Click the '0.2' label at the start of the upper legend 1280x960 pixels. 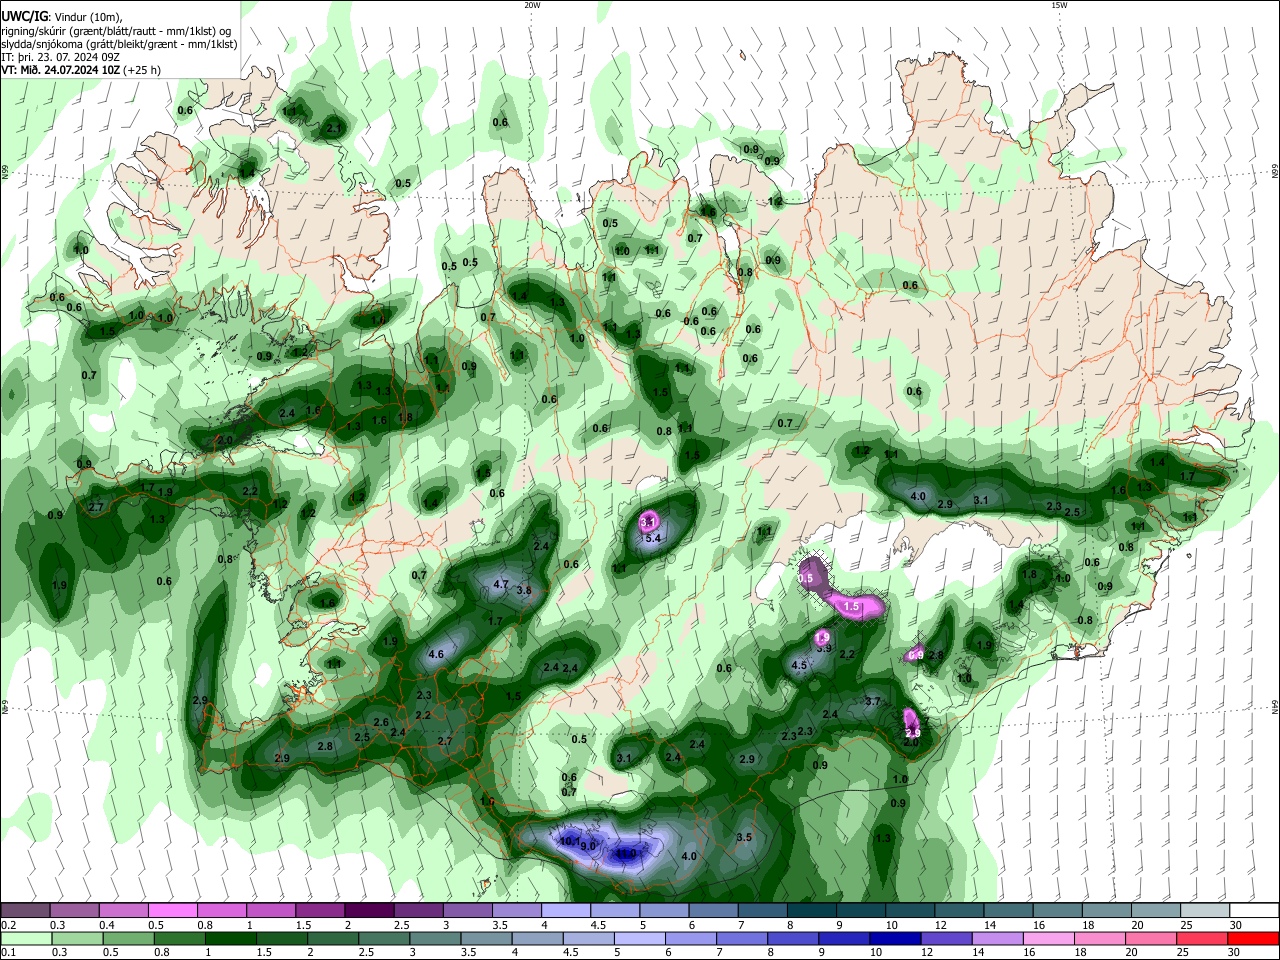pyautogui.click(x=8, y=924)
